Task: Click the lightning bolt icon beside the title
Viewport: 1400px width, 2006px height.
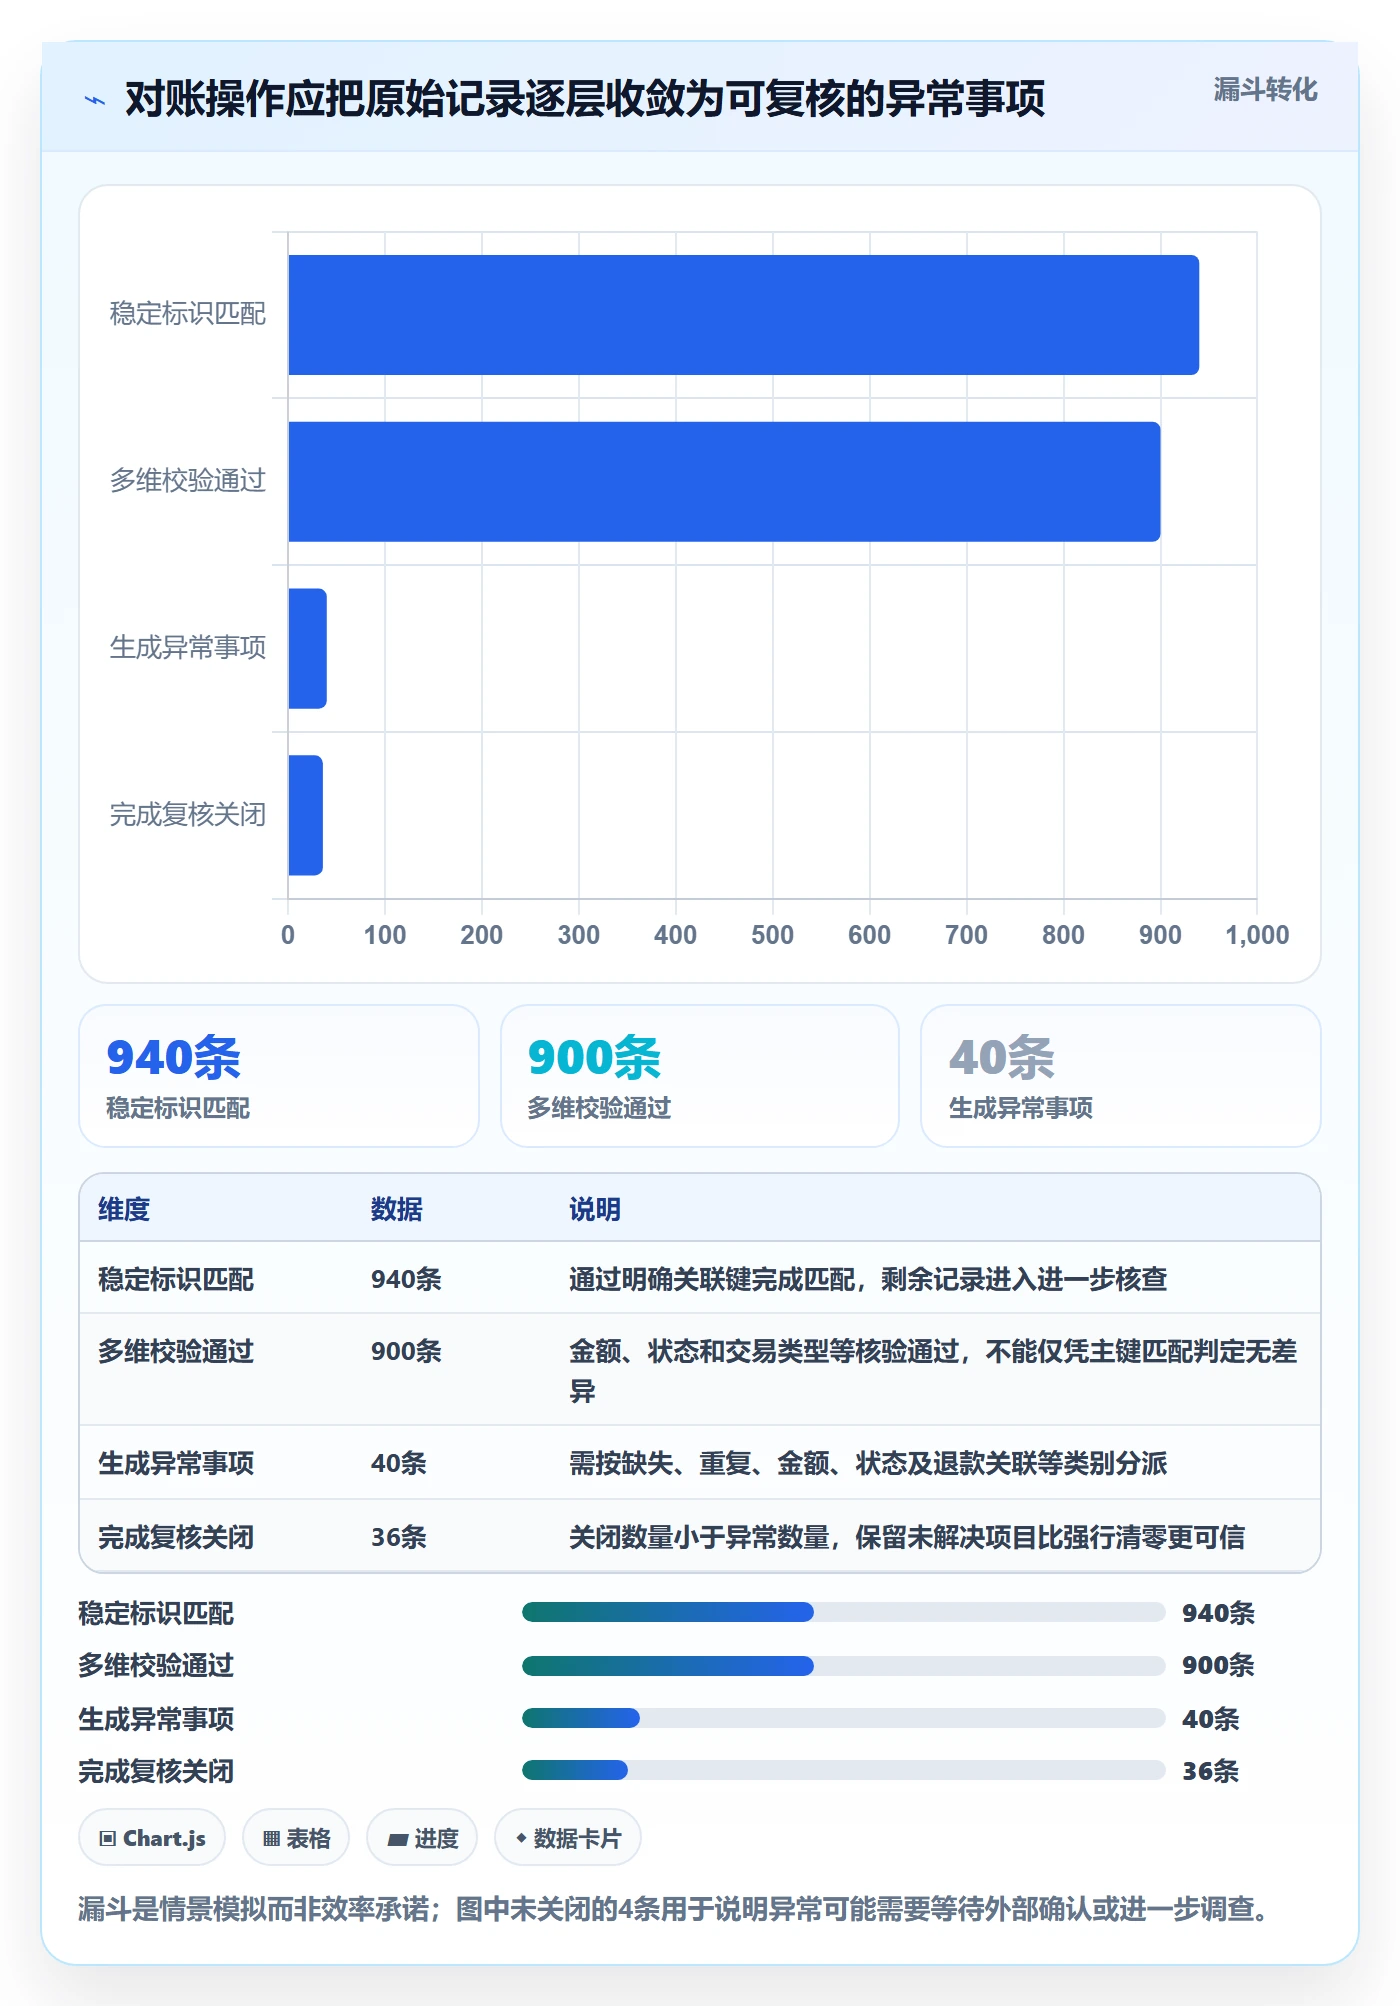Action: [x=95, y=100]
